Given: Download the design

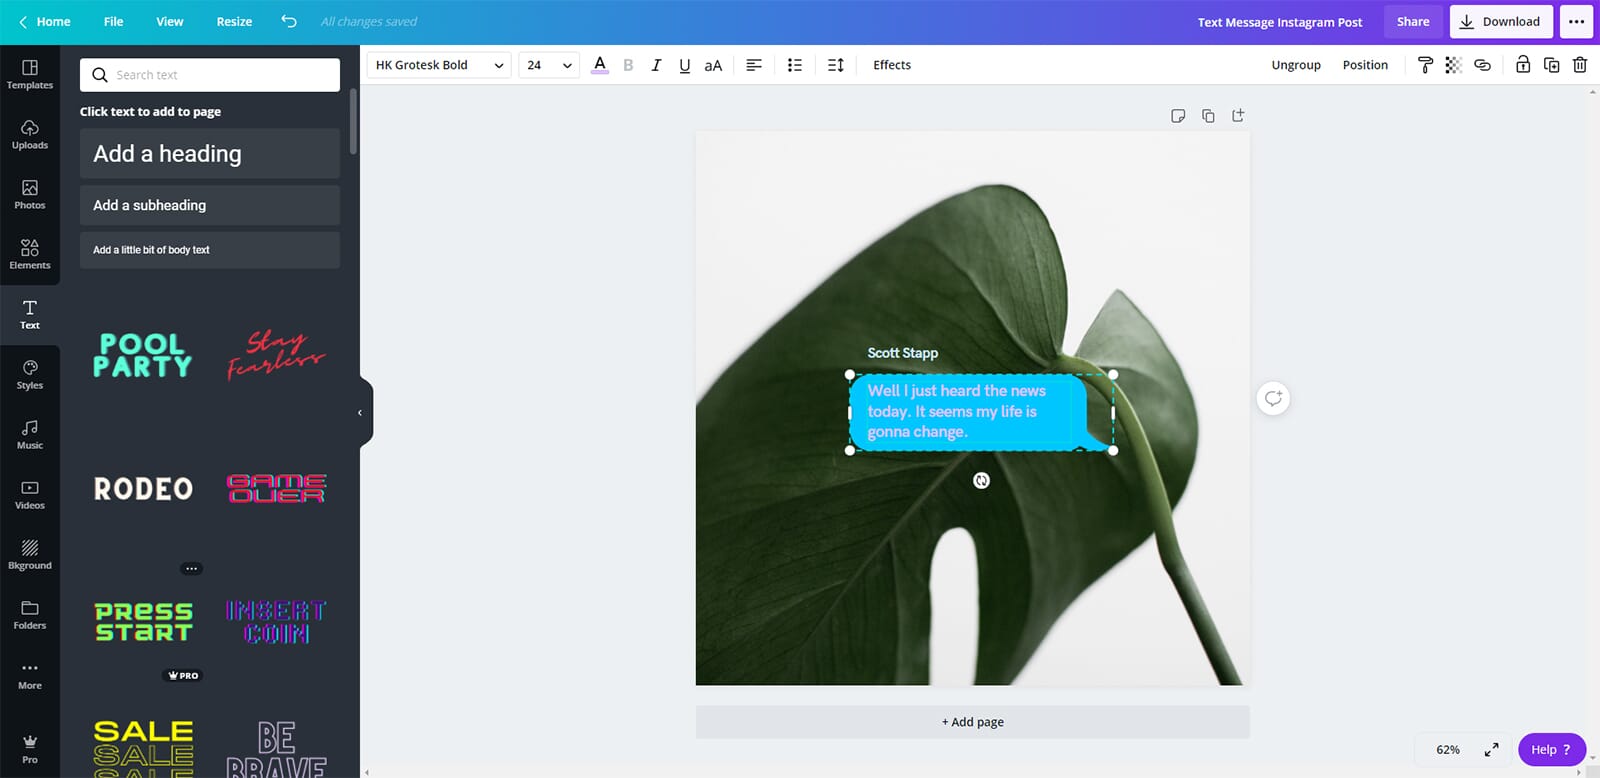Looking at the screenshot, I should click(x=1501, y=21).
